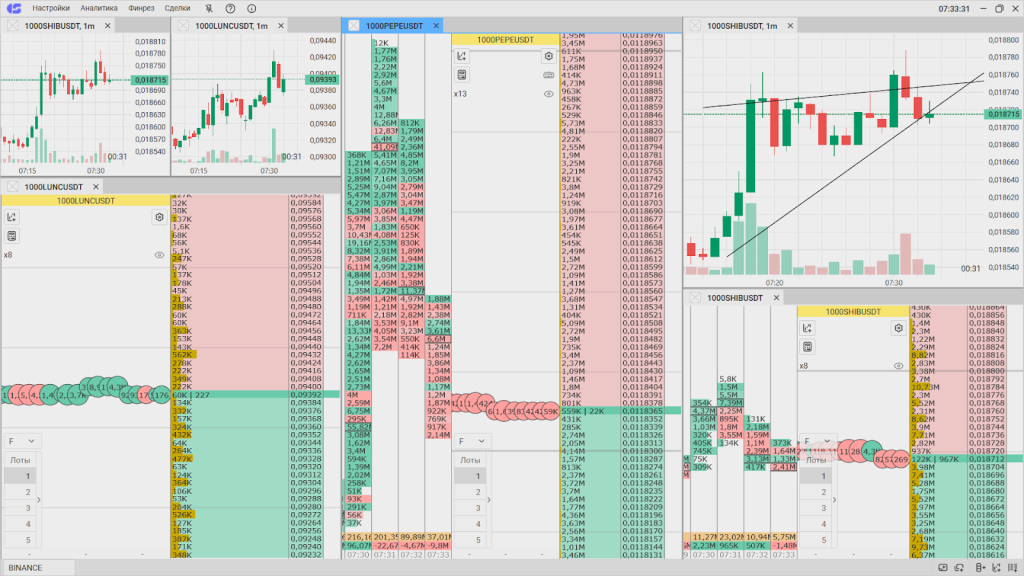Open the Настройки menu

(51, 8)
